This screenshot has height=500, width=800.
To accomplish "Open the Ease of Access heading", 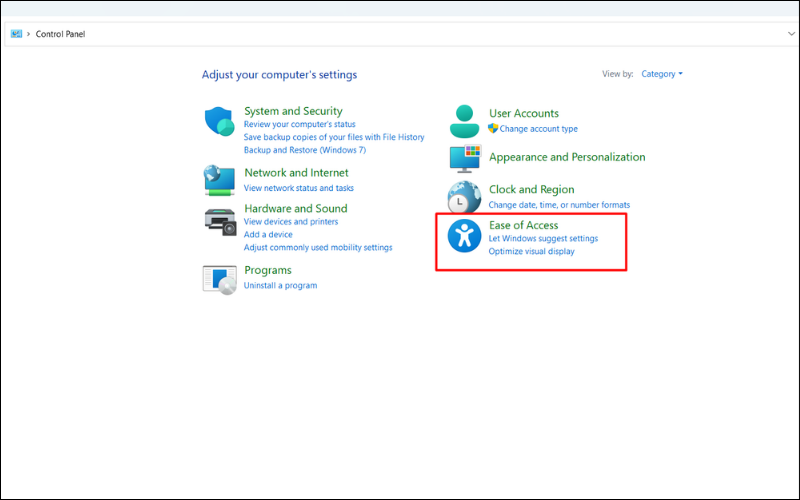I will click(x=523, y=225).
